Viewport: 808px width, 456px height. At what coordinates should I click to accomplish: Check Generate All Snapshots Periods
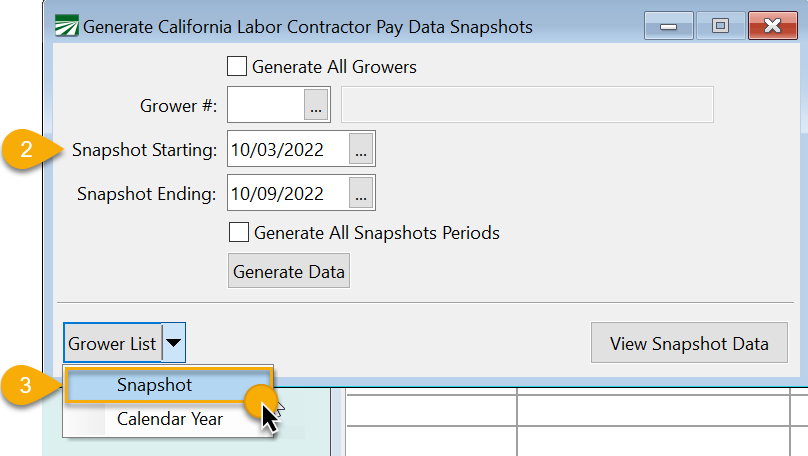point(239,233)
